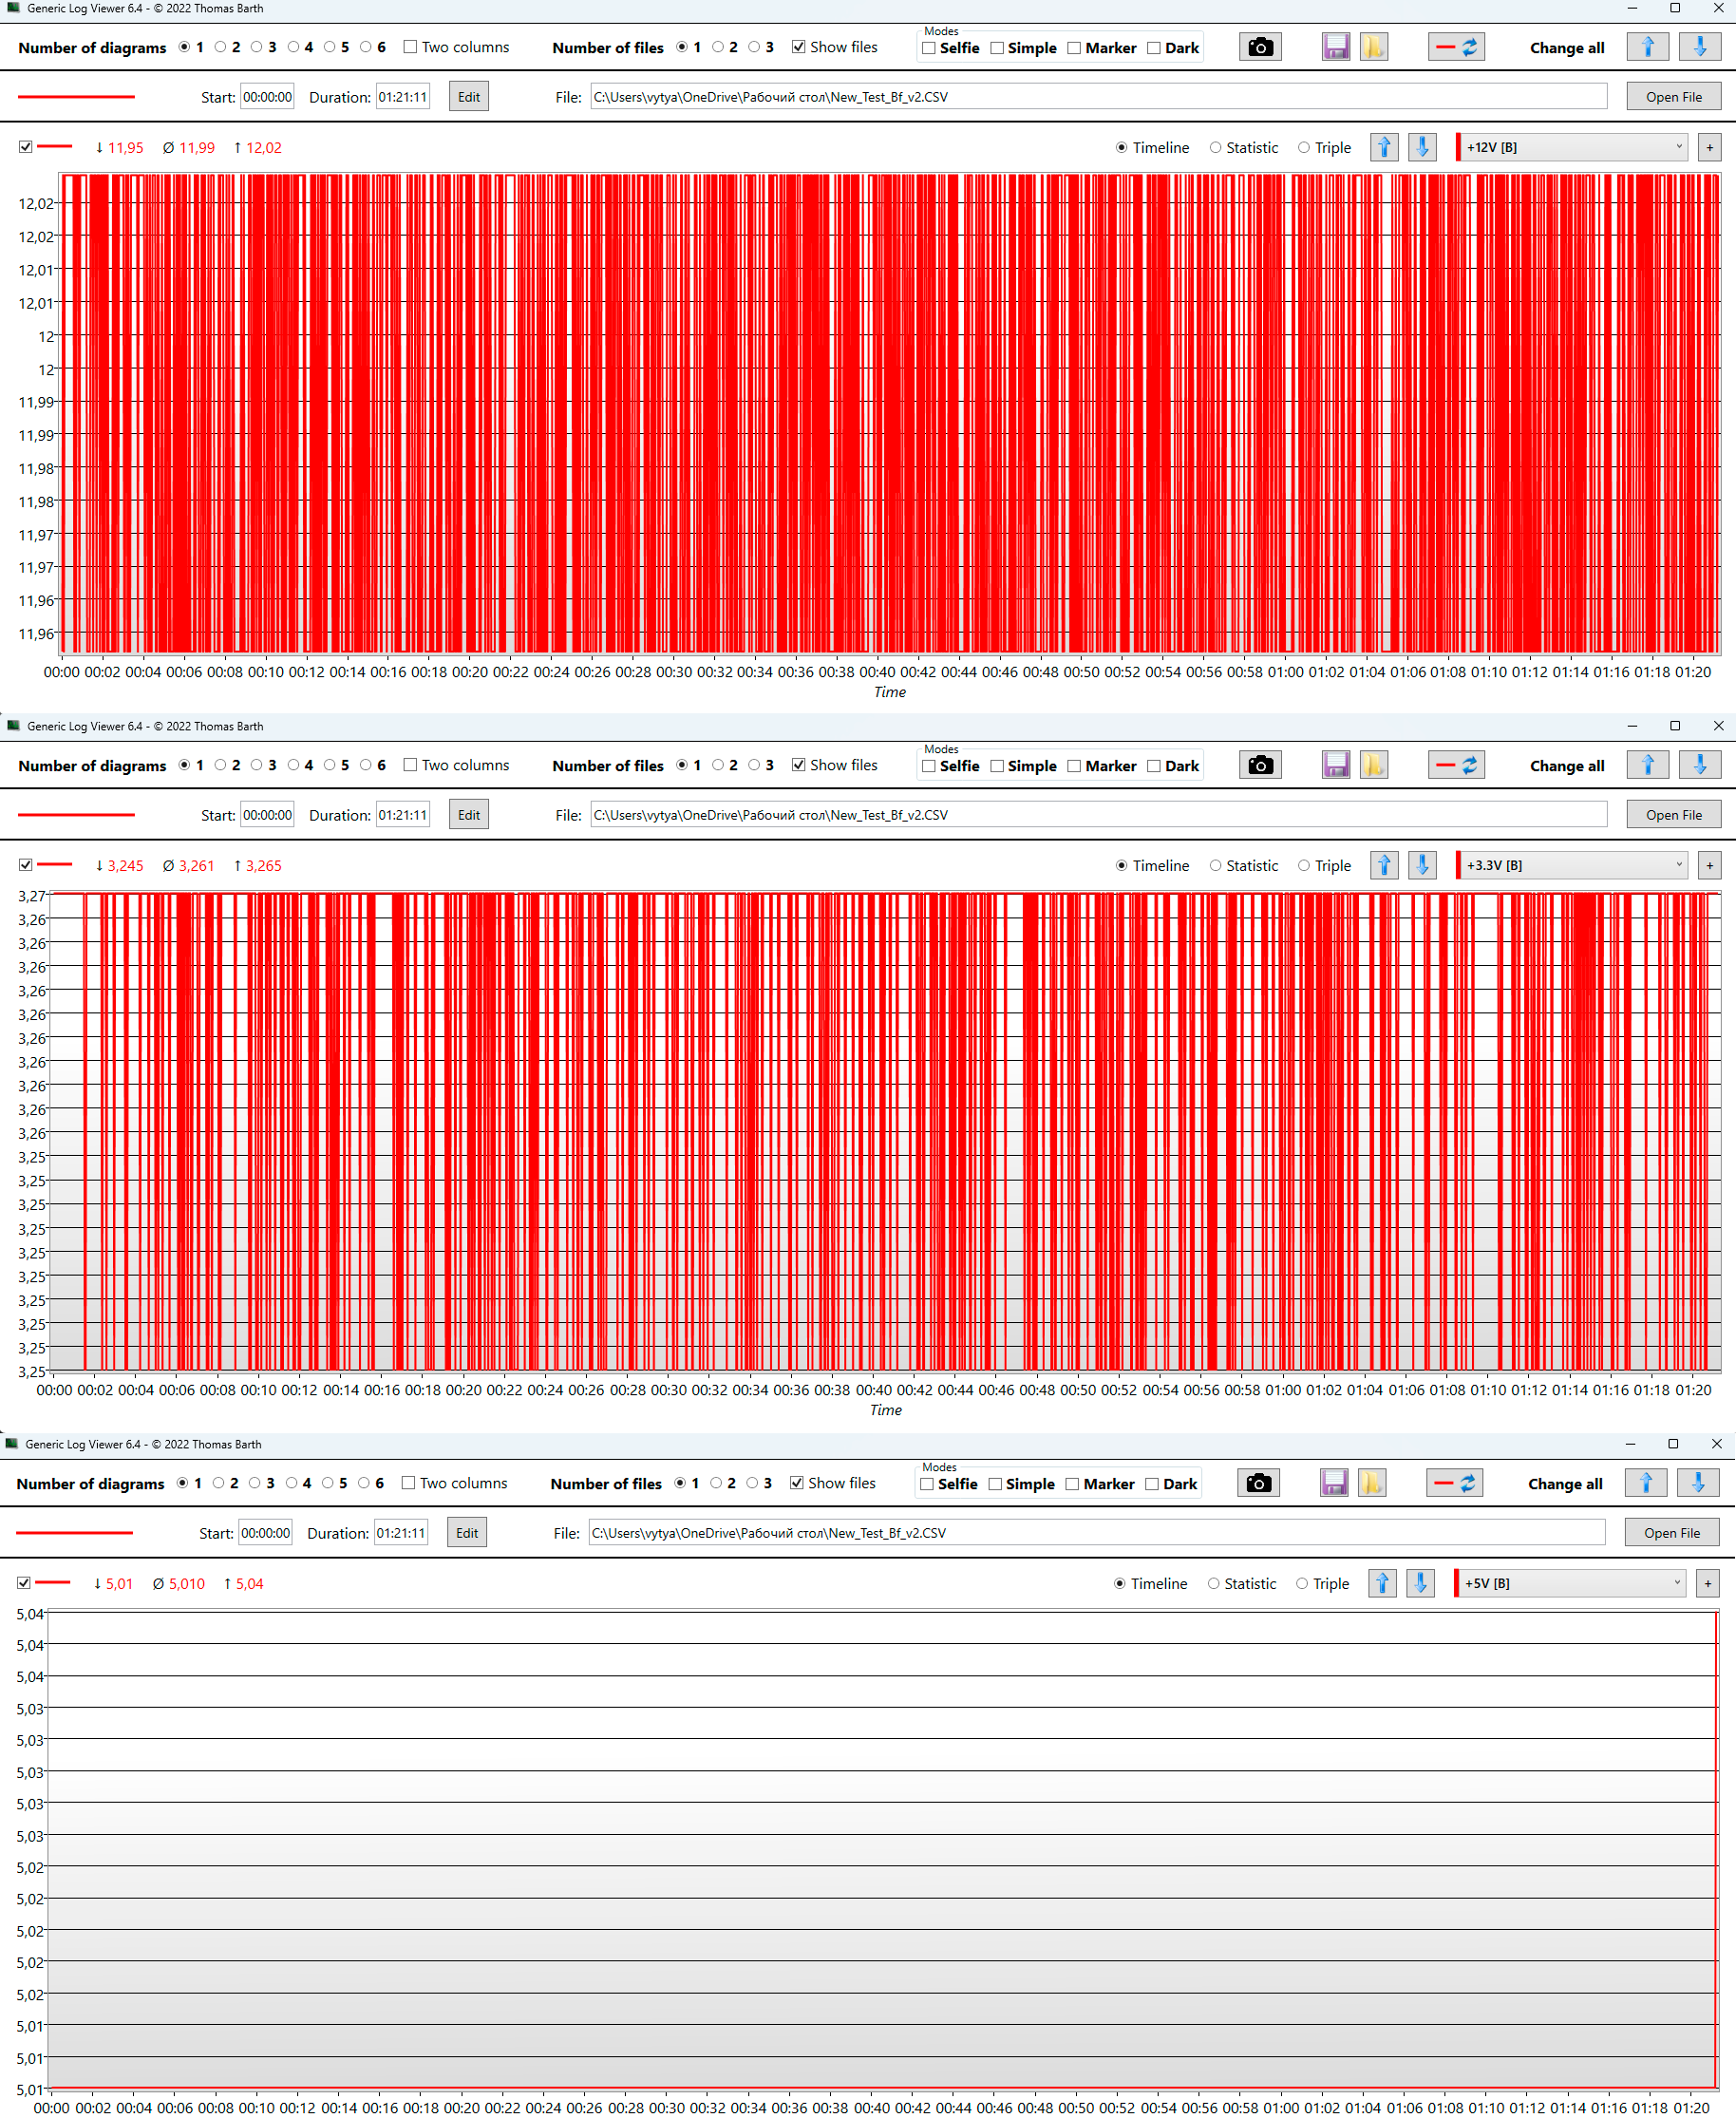Click the folder icon in the +5V window
This screenshot has height=2118, width=1736.
pyautogui.click(x=1372, y=1483)
